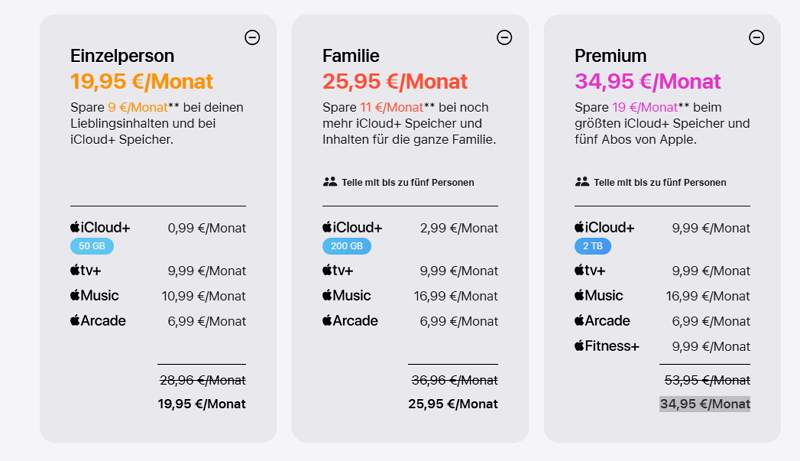The image size is (800, 461).
Task: Click the Einzelperson plan heading
Action: click(122, 56)
